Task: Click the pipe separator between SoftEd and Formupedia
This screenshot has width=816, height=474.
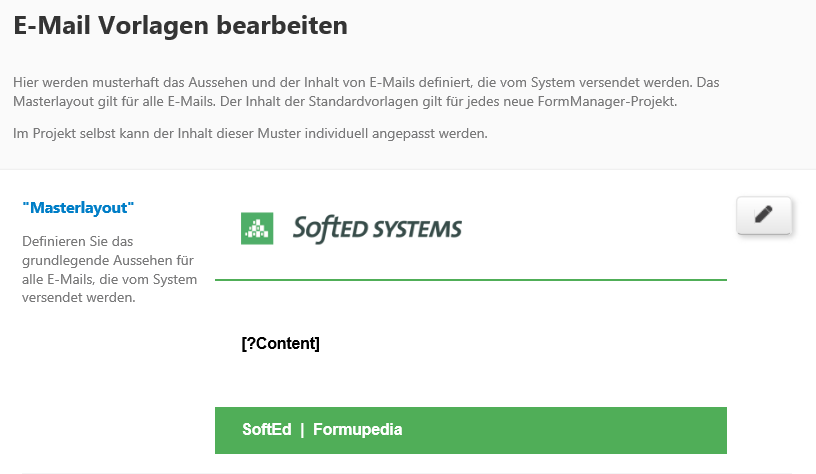Action: (302, 430)
